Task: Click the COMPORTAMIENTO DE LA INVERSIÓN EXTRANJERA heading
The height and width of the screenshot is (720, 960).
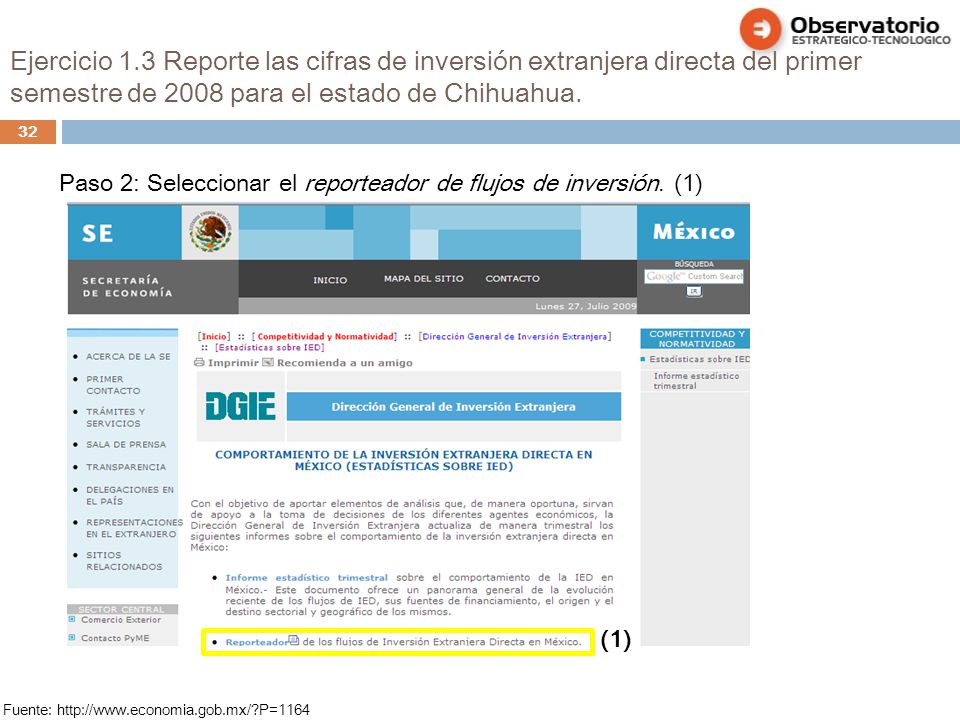Action: tap(403, 460)
